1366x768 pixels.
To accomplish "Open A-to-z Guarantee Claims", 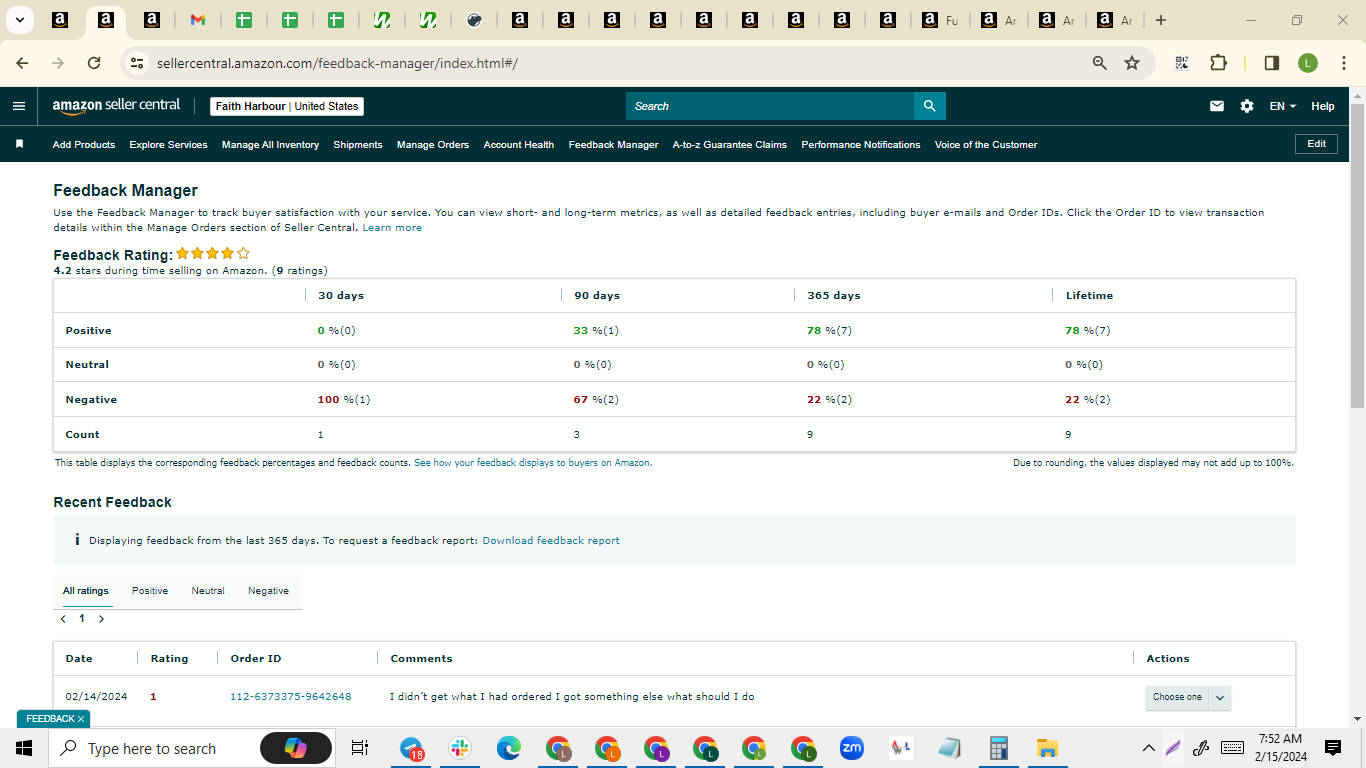I will click(x=730, y=145).
